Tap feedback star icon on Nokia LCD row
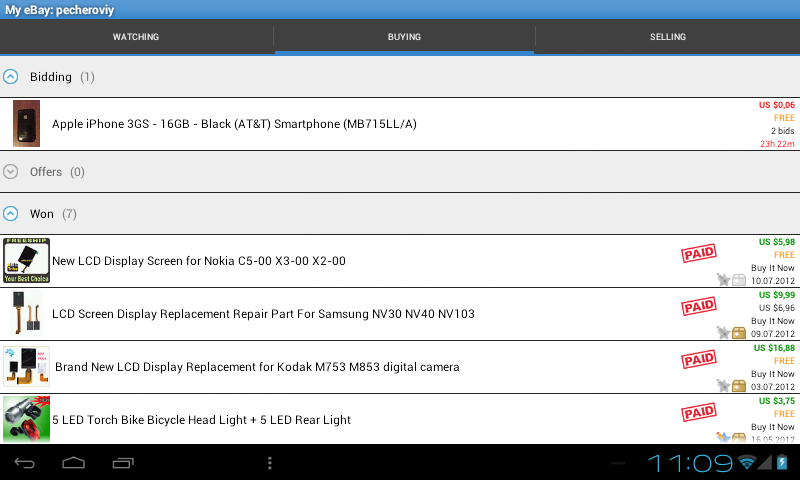Viewport: 800px width, 480px height. click(723, 279)
